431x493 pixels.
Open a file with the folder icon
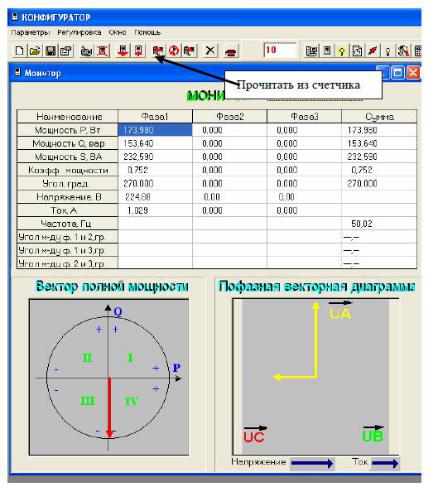35,51
